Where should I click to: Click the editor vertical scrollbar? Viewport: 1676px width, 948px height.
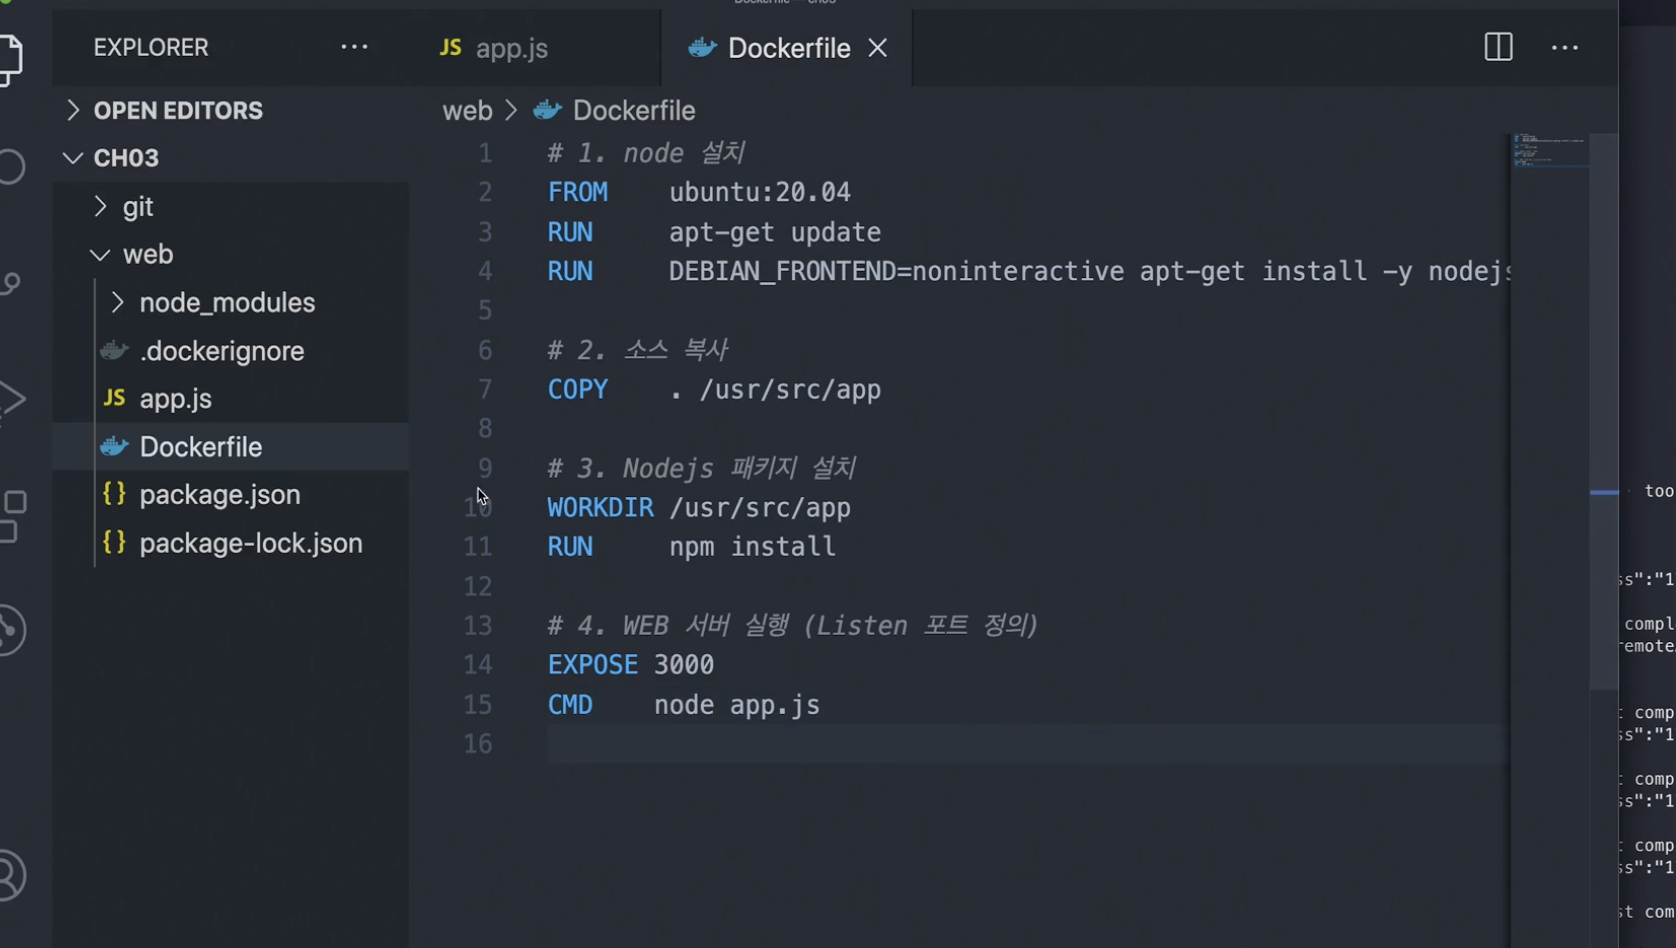[x=1604, y=412]
